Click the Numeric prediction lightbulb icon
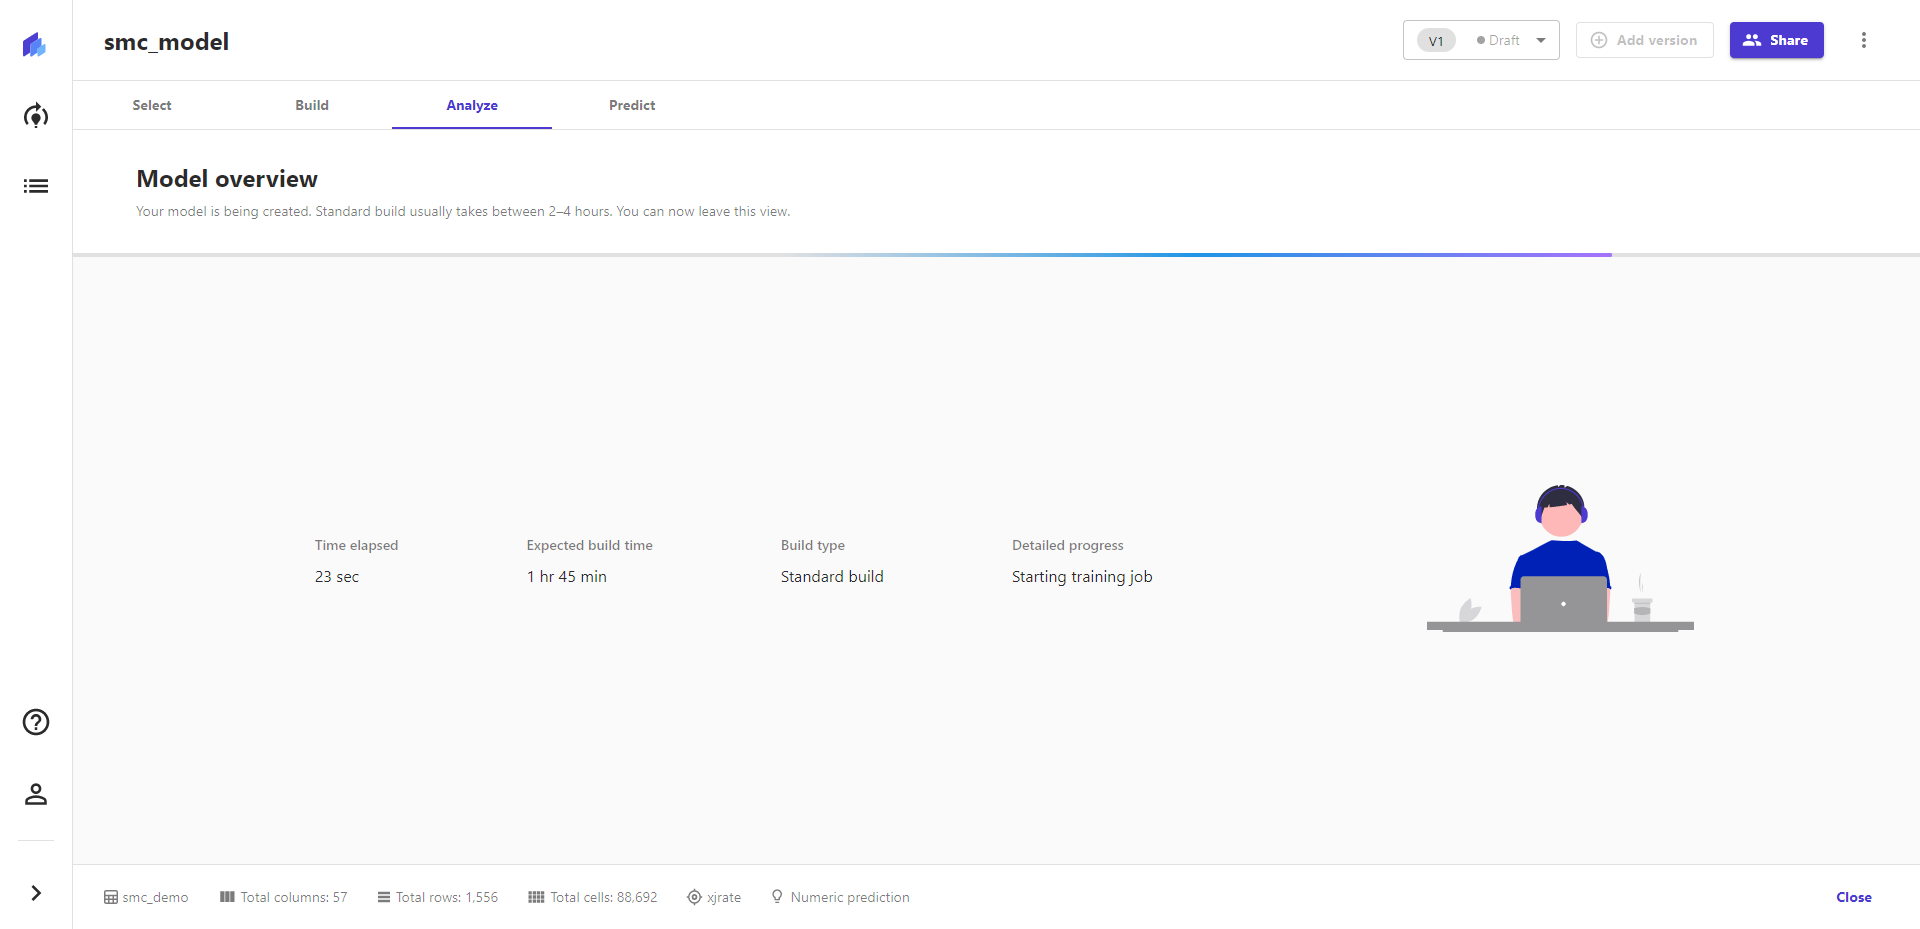 tap(777, 897)
